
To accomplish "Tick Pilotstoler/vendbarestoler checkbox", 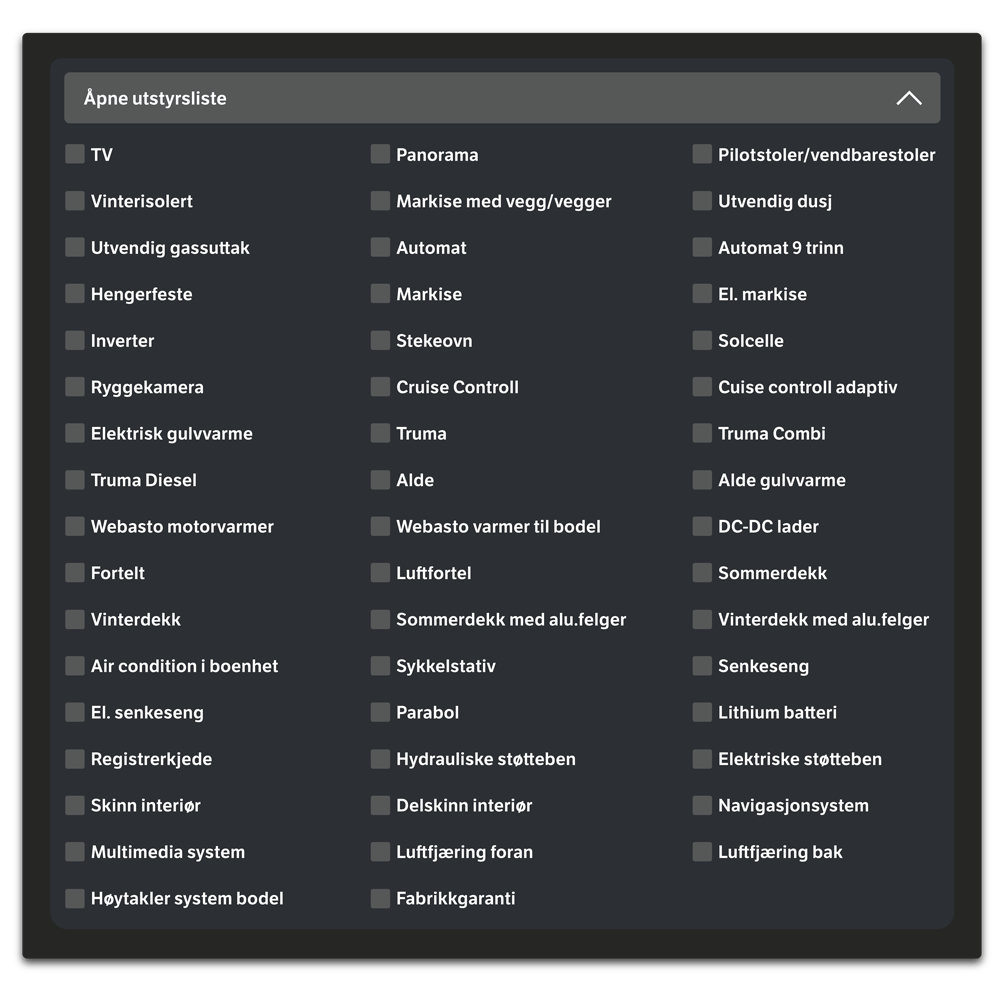I will (702, 154).
